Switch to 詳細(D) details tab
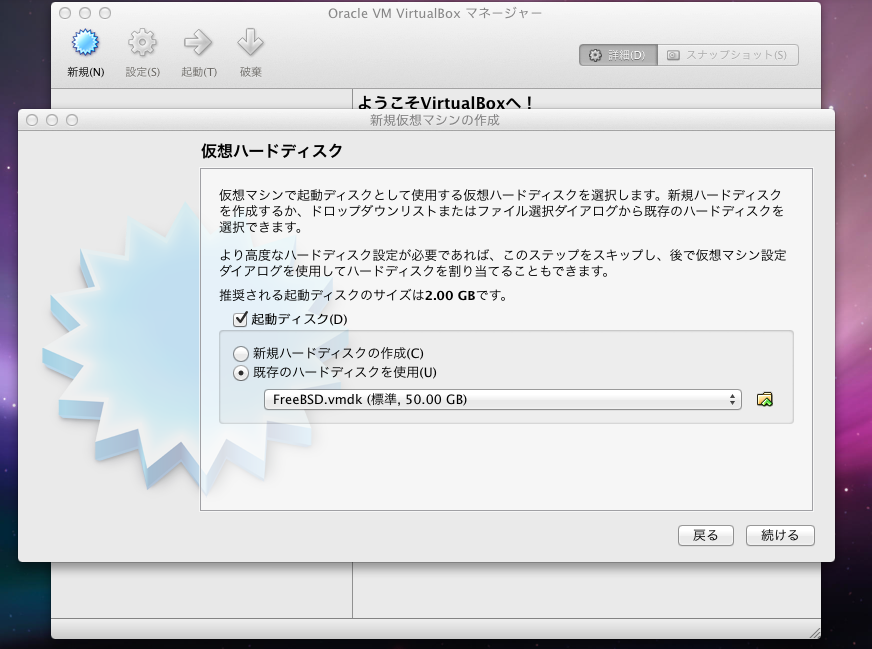The image size is (872, 649). pos(618,55)
